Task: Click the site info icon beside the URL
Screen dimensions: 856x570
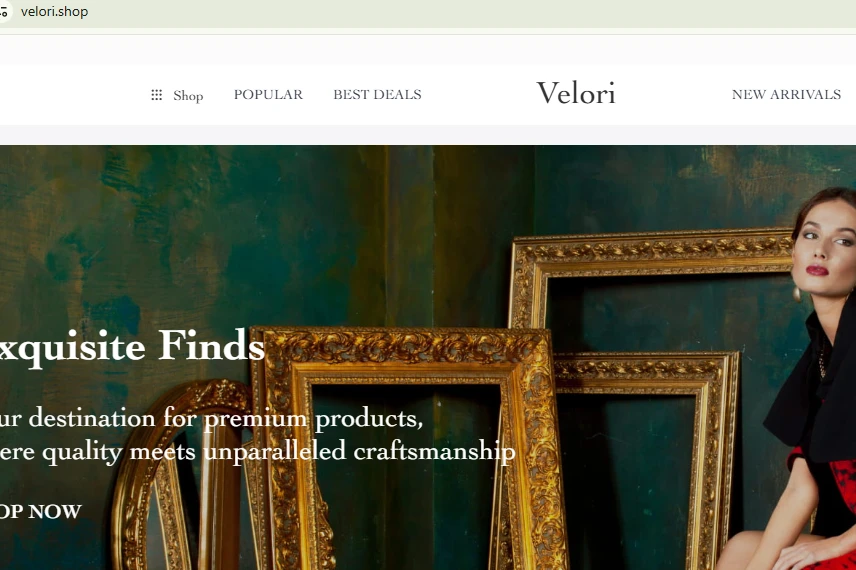Action: [x=4, y=12]
